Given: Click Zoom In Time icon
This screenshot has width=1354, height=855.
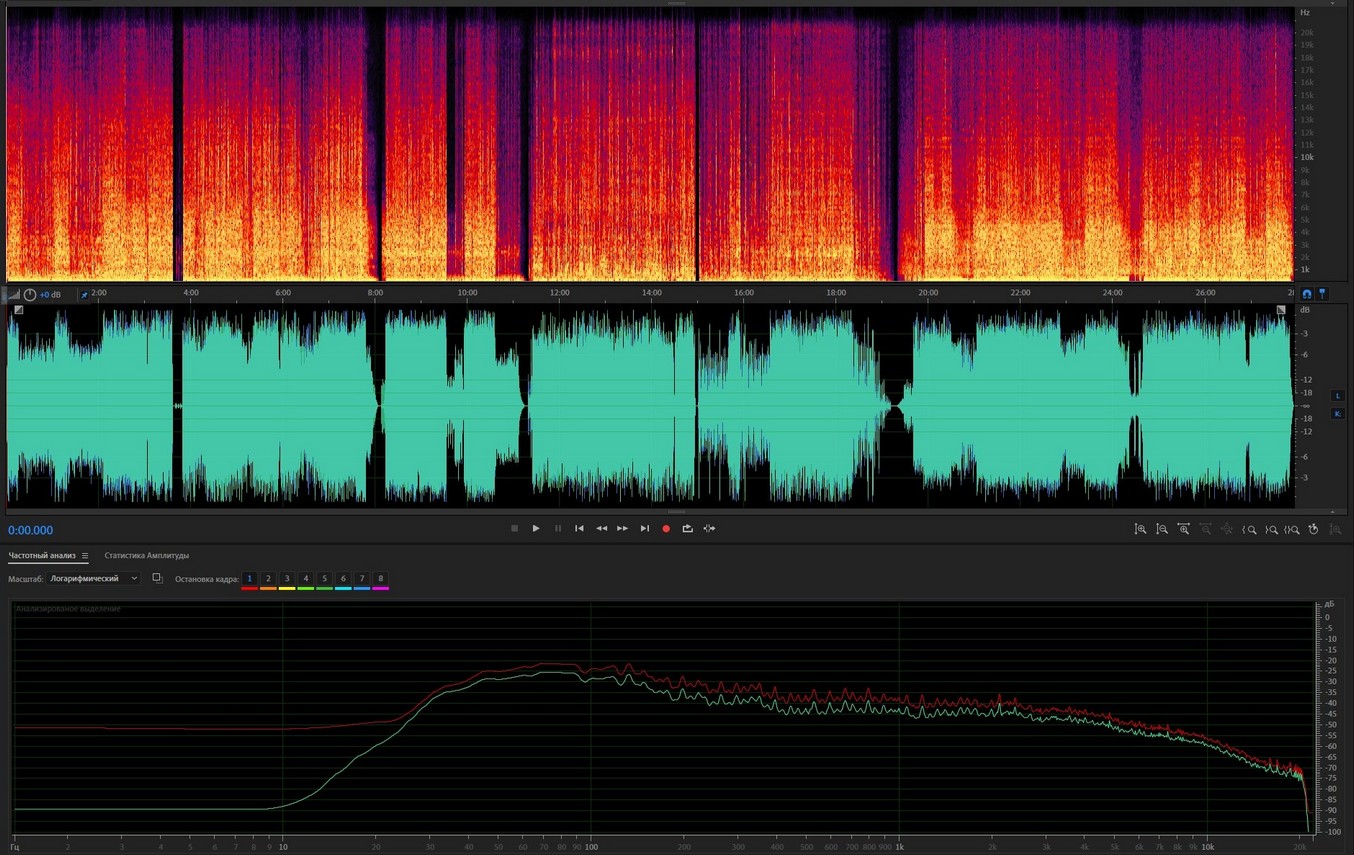Looking at the screenshot, I should tap(1184, 529).
